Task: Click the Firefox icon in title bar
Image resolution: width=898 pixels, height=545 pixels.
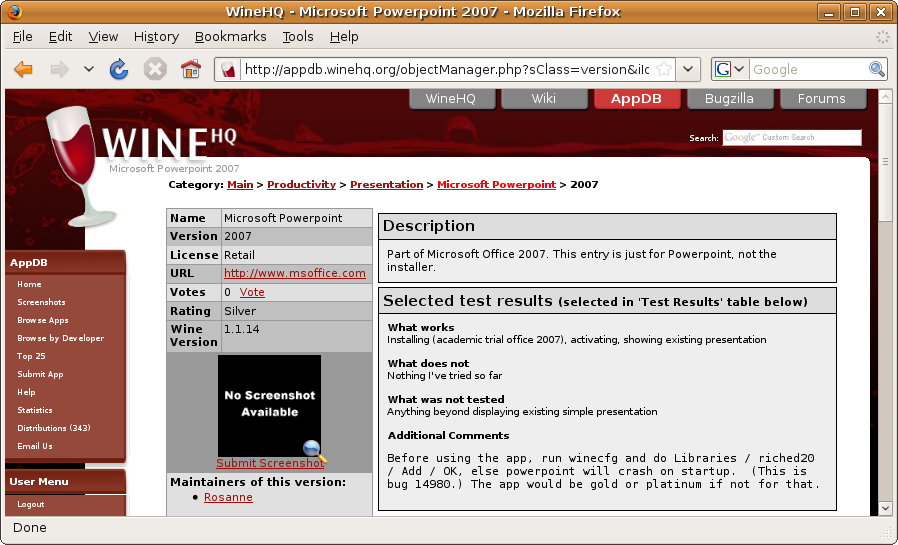Action: (14, 11)
